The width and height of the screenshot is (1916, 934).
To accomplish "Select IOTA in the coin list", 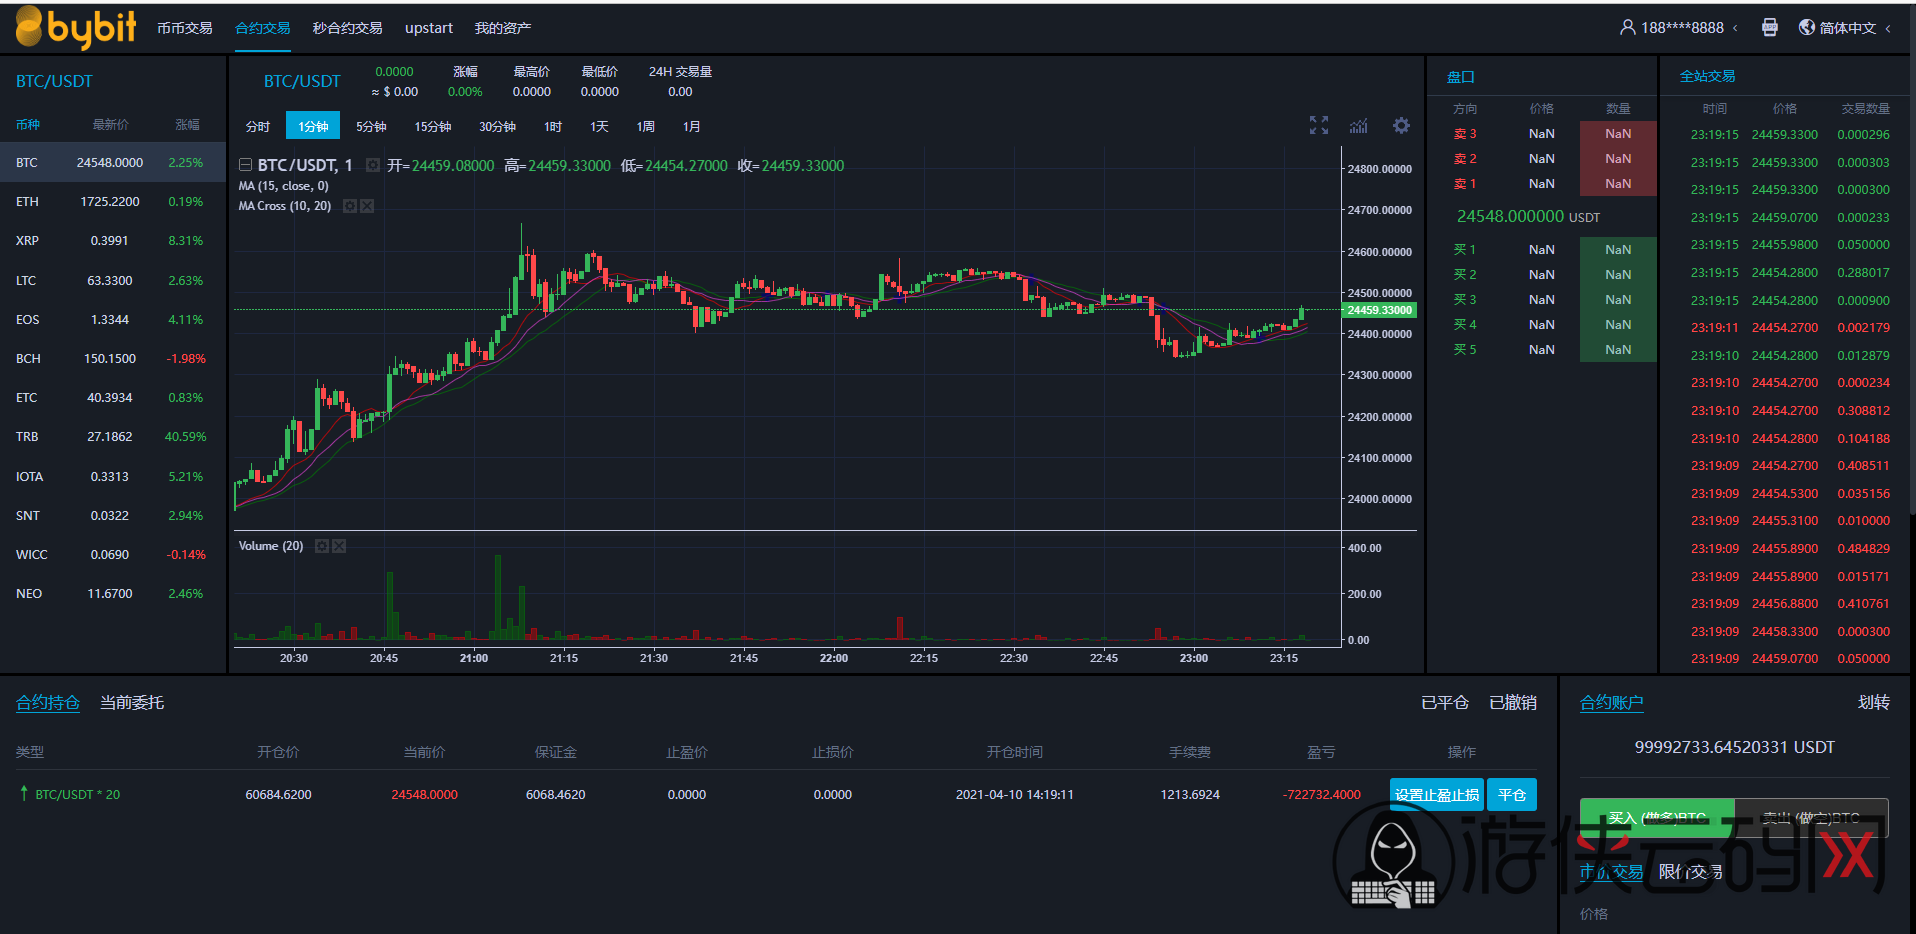I will [x=113, y=476].
